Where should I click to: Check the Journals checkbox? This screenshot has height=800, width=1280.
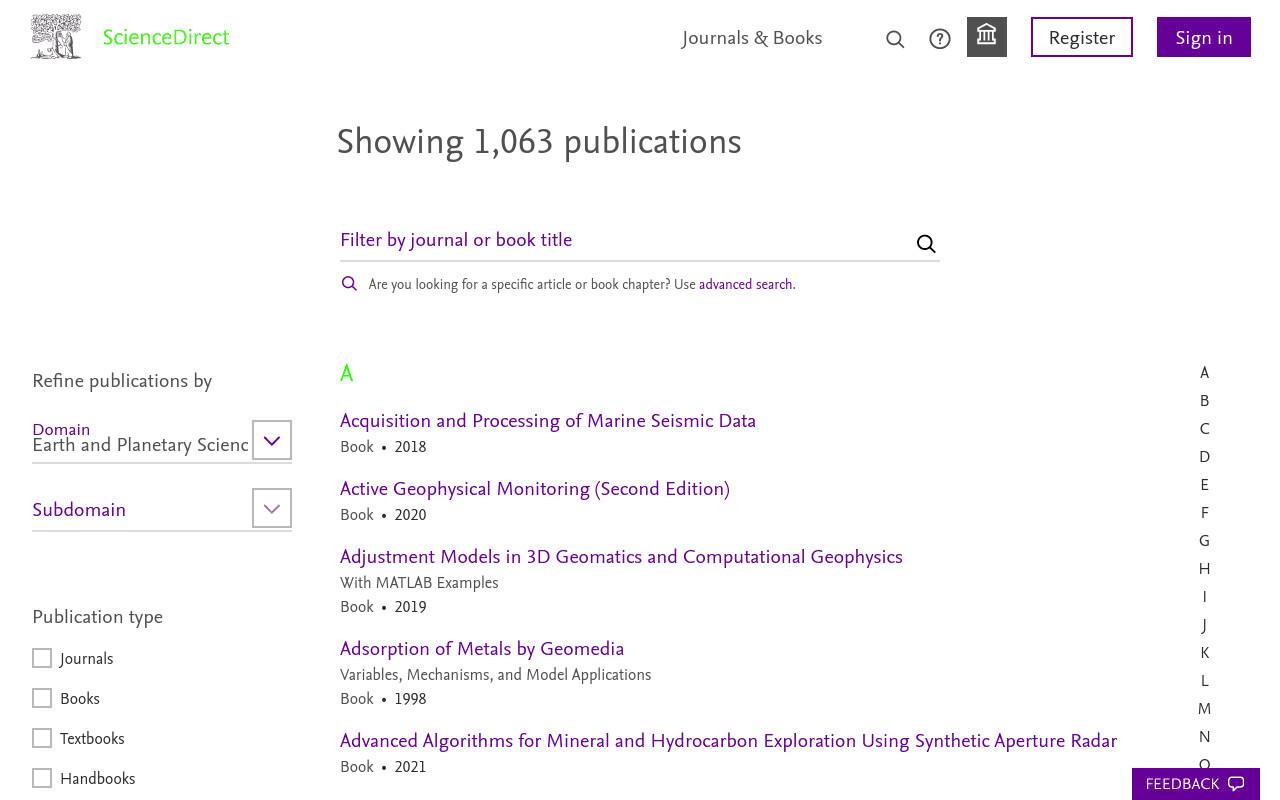click(x=42, y=658)
